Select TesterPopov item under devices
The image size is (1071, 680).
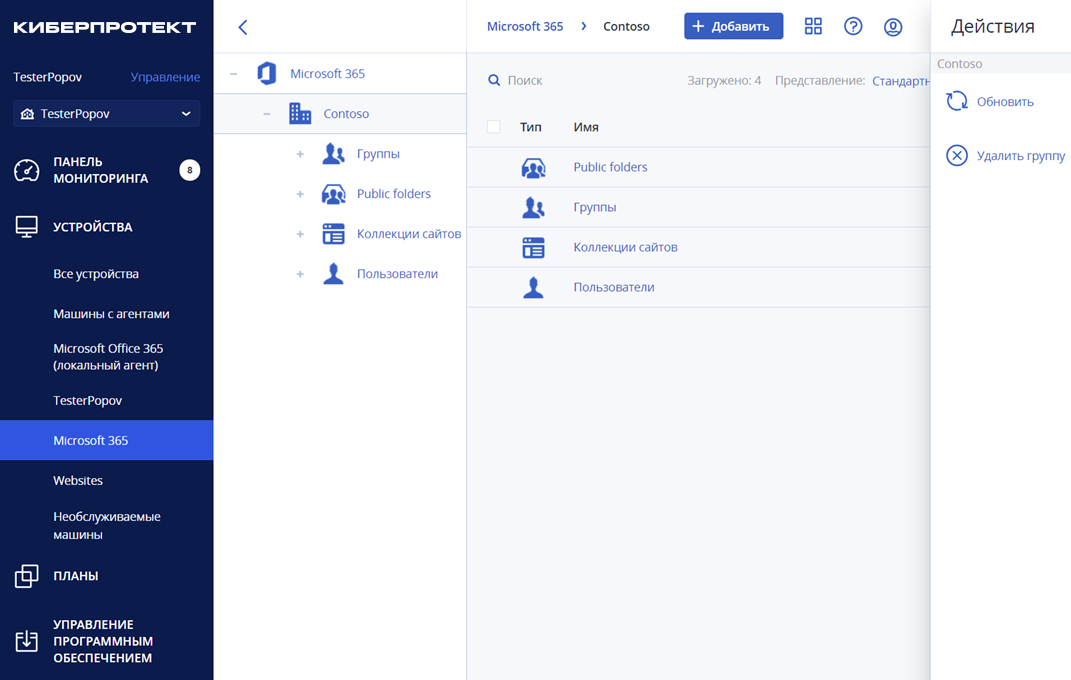tap(87, 400)
